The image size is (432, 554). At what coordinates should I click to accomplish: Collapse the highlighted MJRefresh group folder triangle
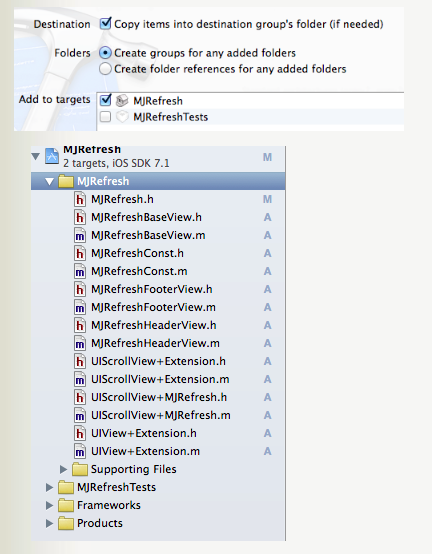tap(49, 182)
